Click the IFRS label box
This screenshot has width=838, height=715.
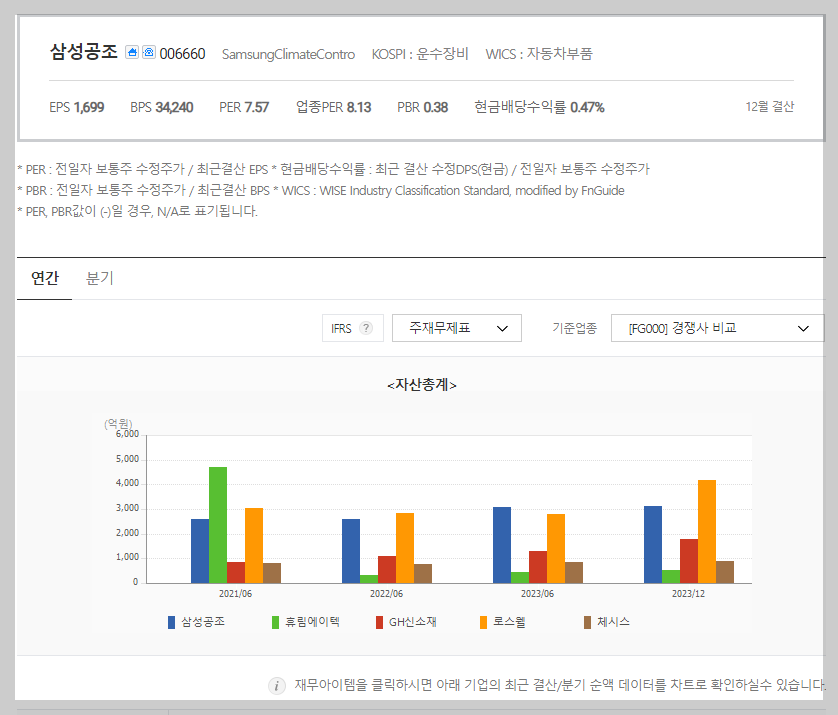pyautogui.click(x=353, y=328)
